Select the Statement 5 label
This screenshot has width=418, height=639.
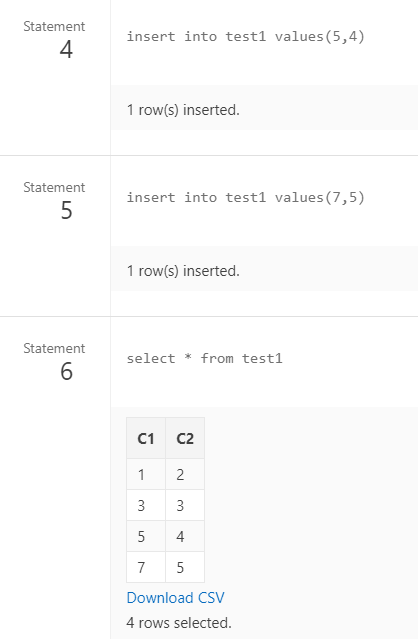point(54,201)
